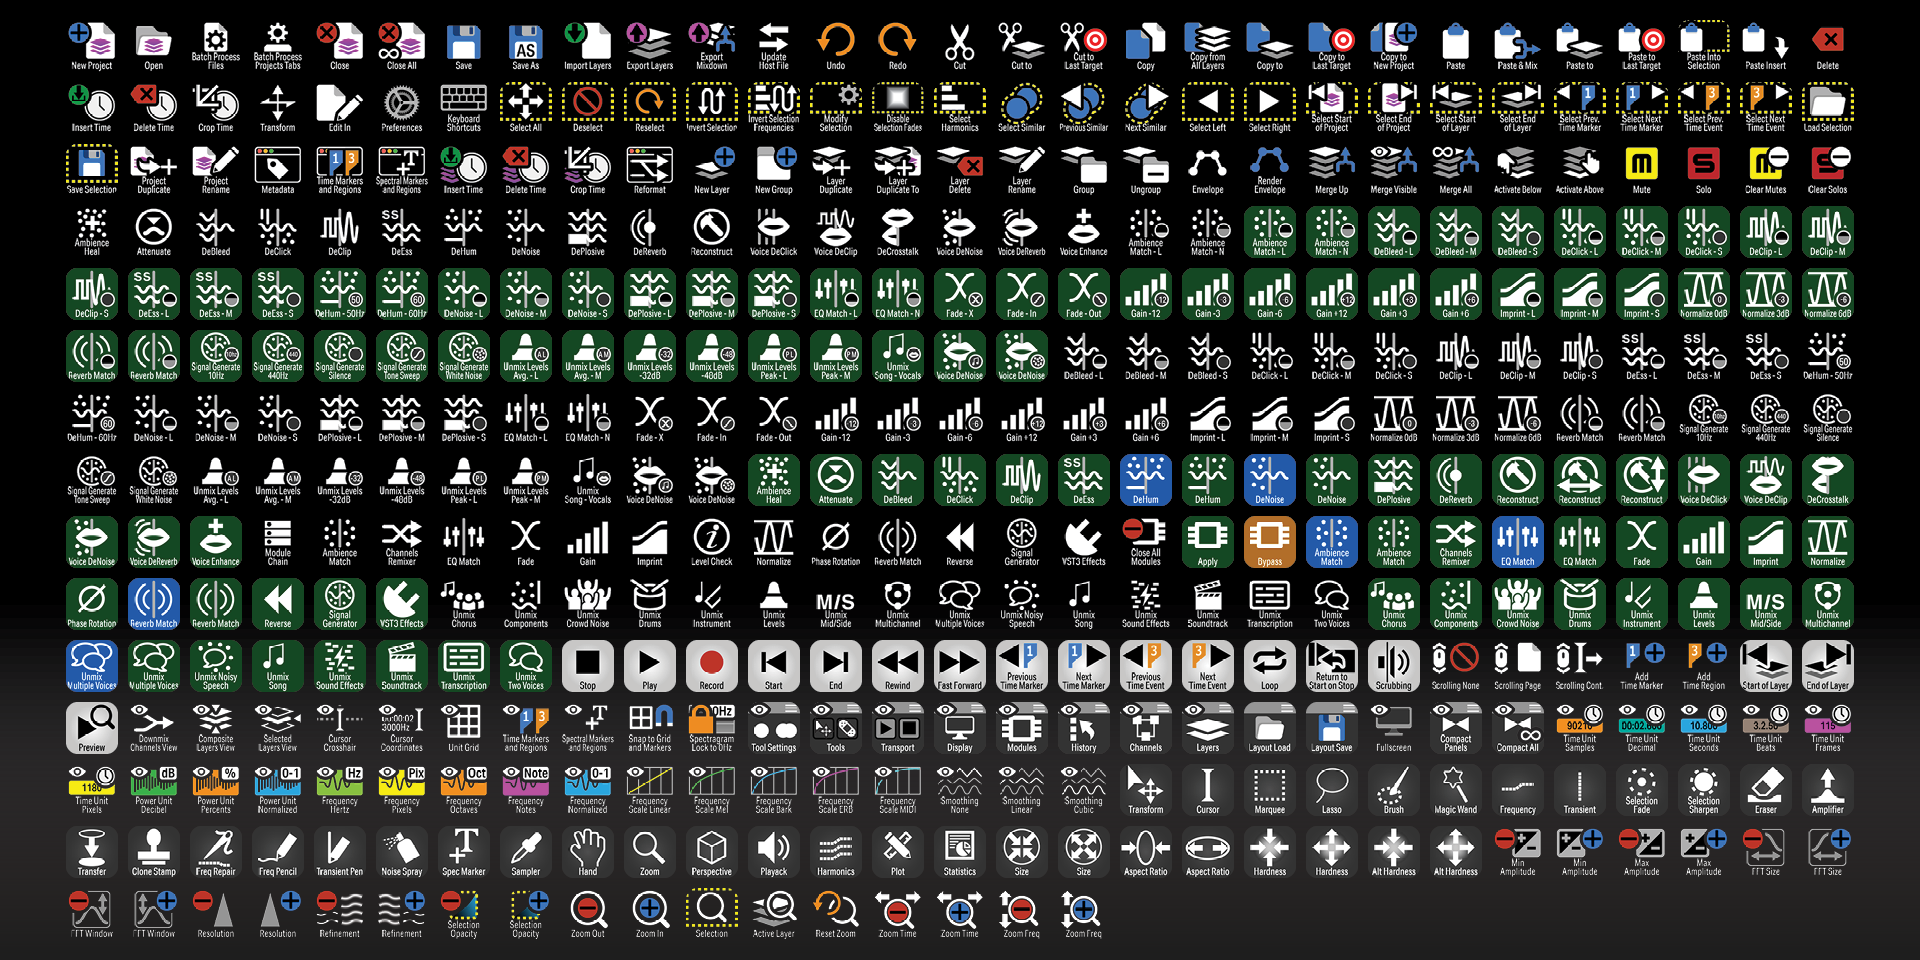The height and width of the screenshot is (960, 1920).
Task: Enable the Scrubbing icon
Action: (x=1393, y=666)
